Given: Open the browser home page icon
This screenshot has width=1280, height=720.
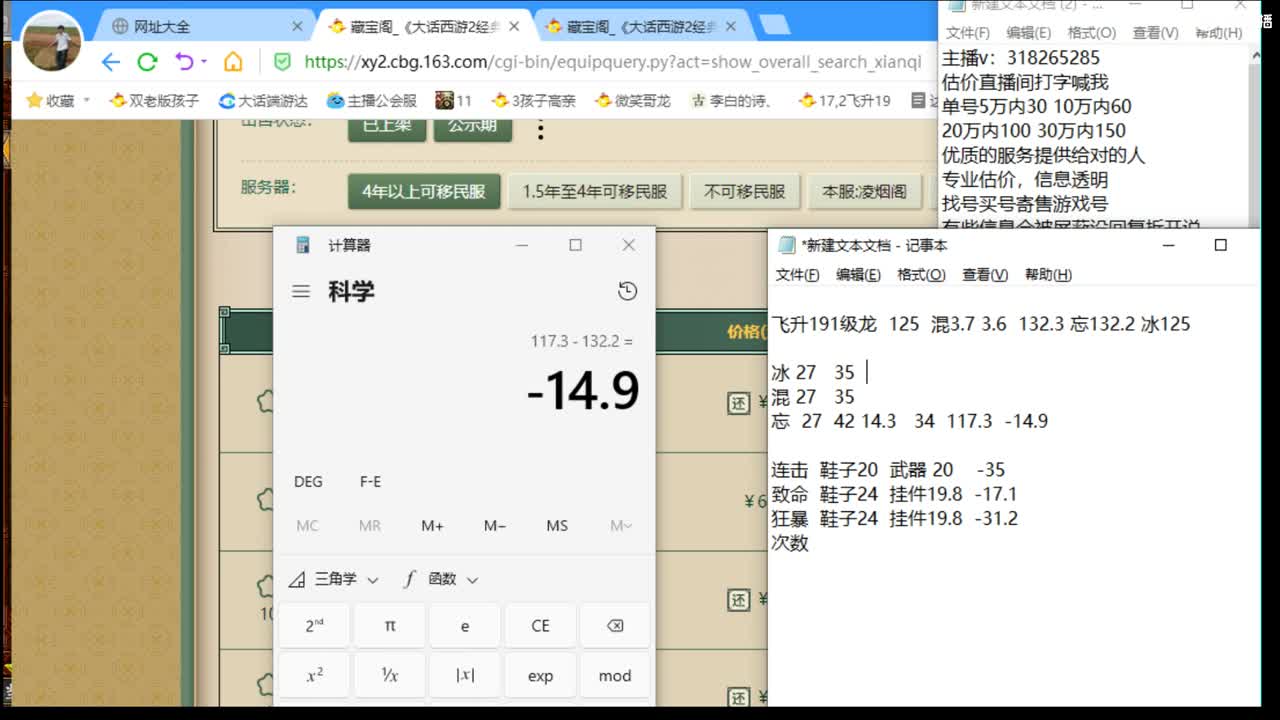Looking at the screenshot, I should [233, 62].
